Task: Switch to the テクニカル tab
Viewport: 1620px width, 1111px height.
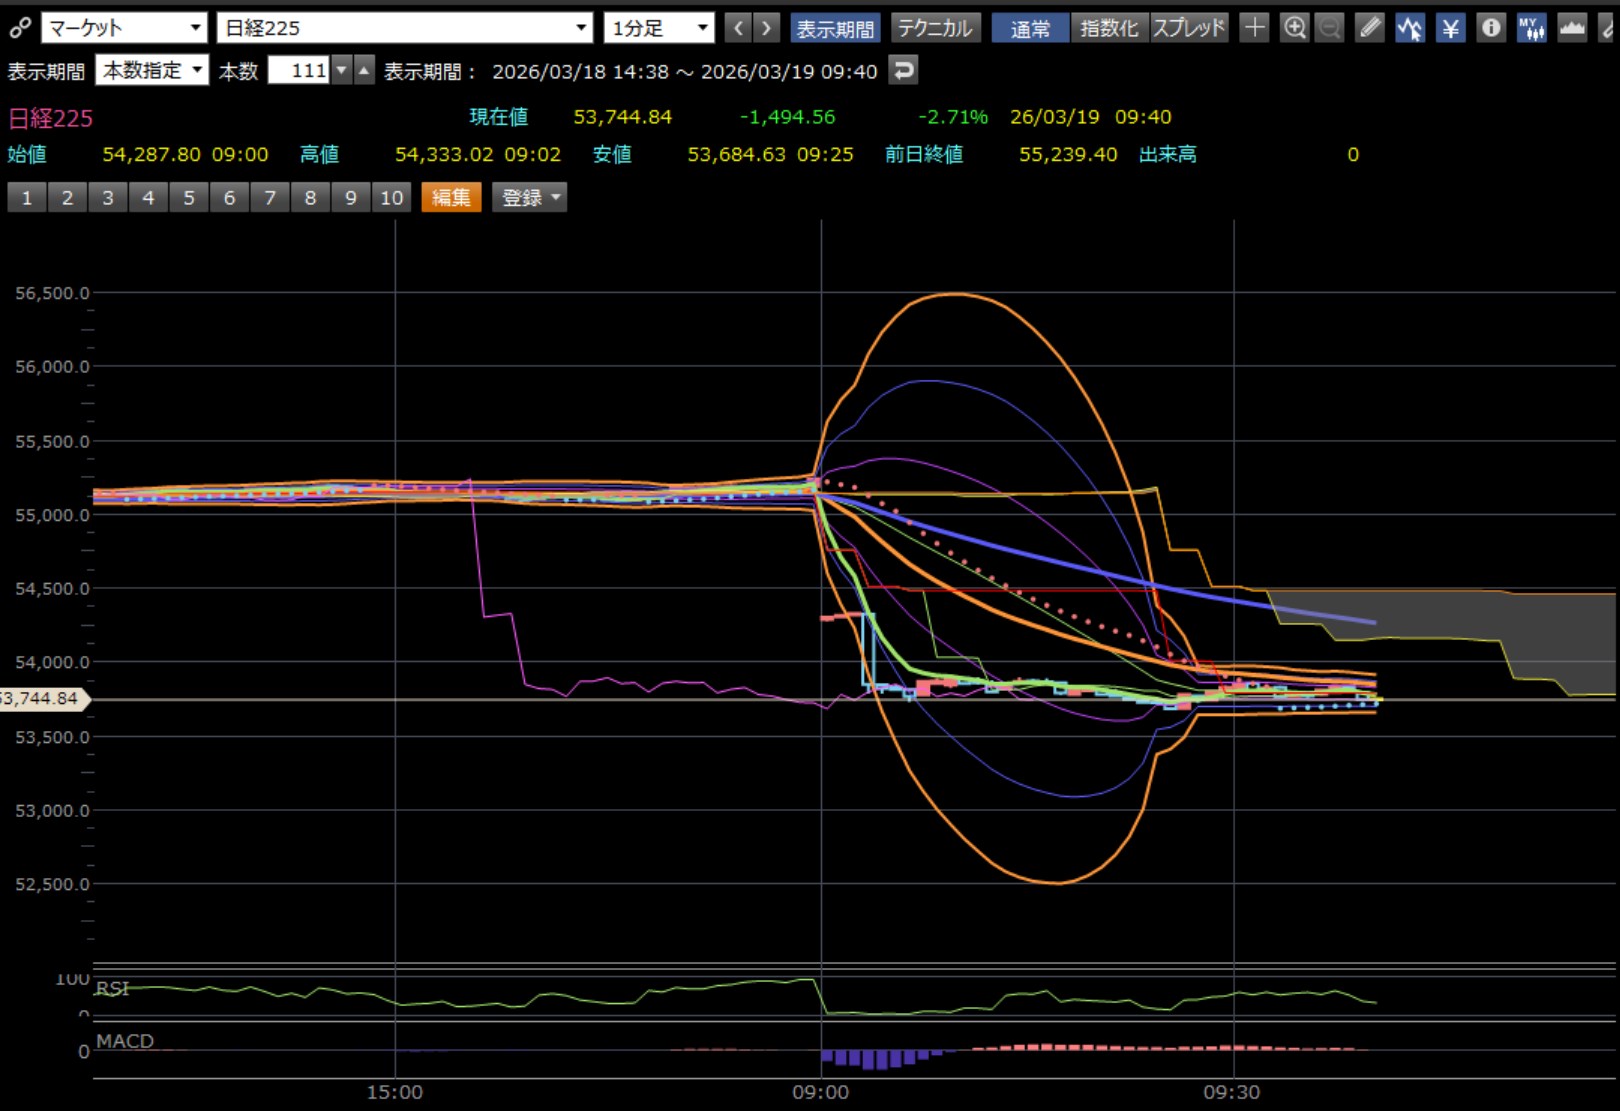Action: click(935, 28)
